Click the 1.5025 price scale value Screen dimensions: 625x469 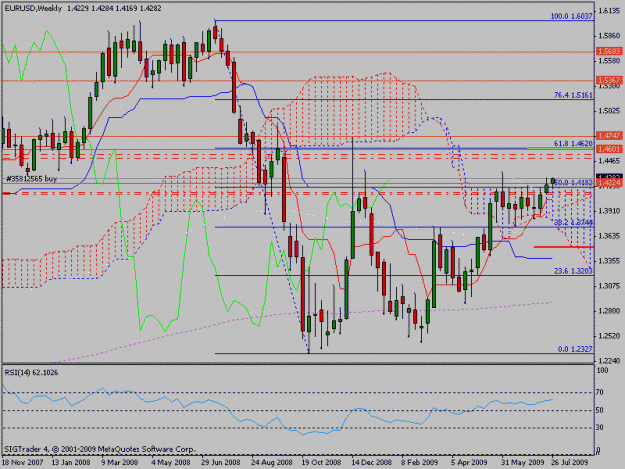point(609,110)
